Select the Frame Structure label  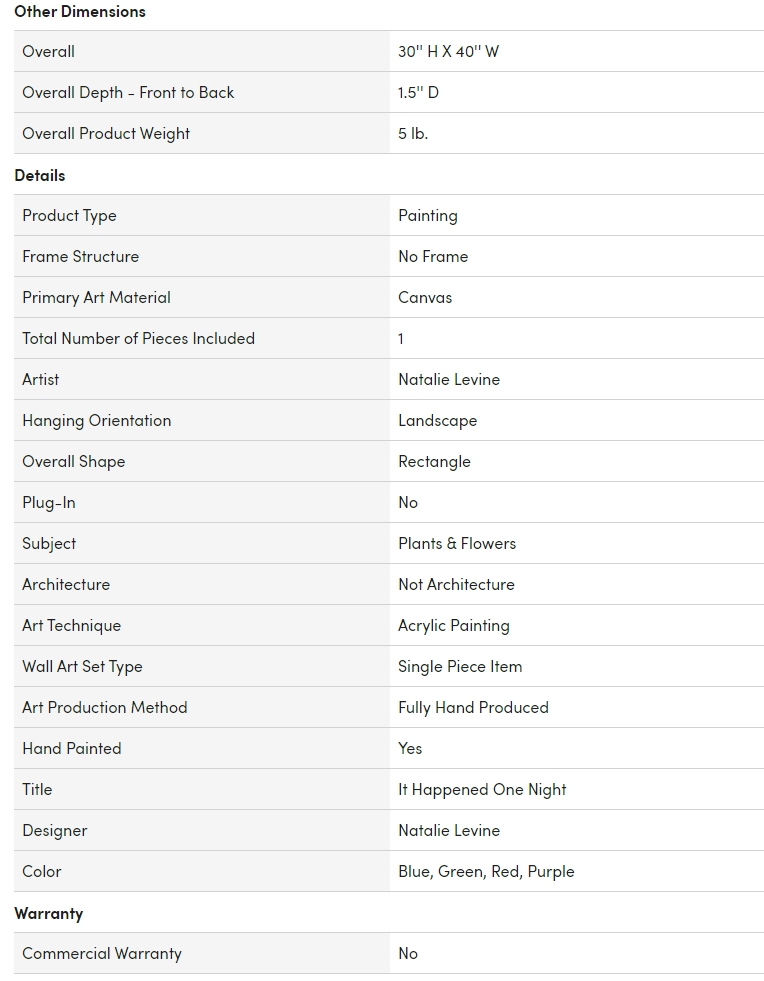pos(80,257)
